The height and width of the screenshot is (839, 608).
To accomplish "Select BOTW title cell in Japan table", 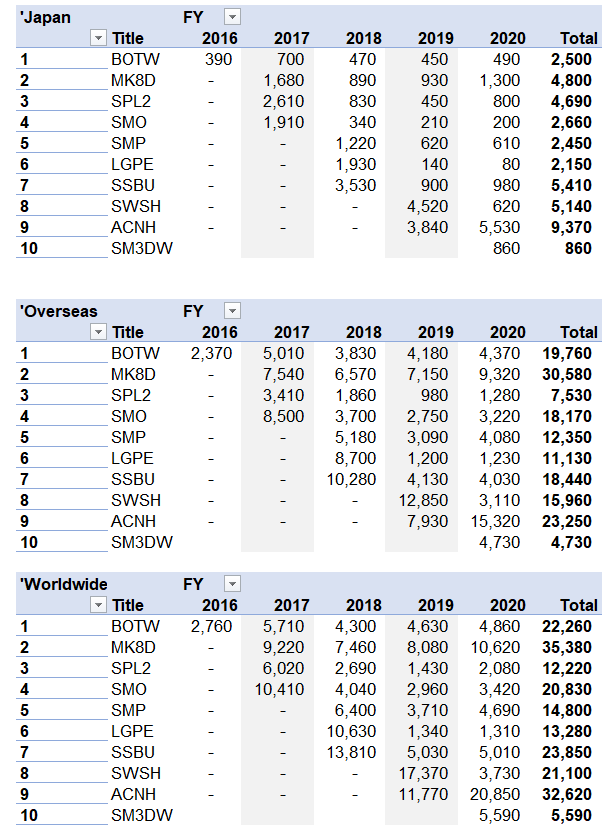I will click(135, 59).
